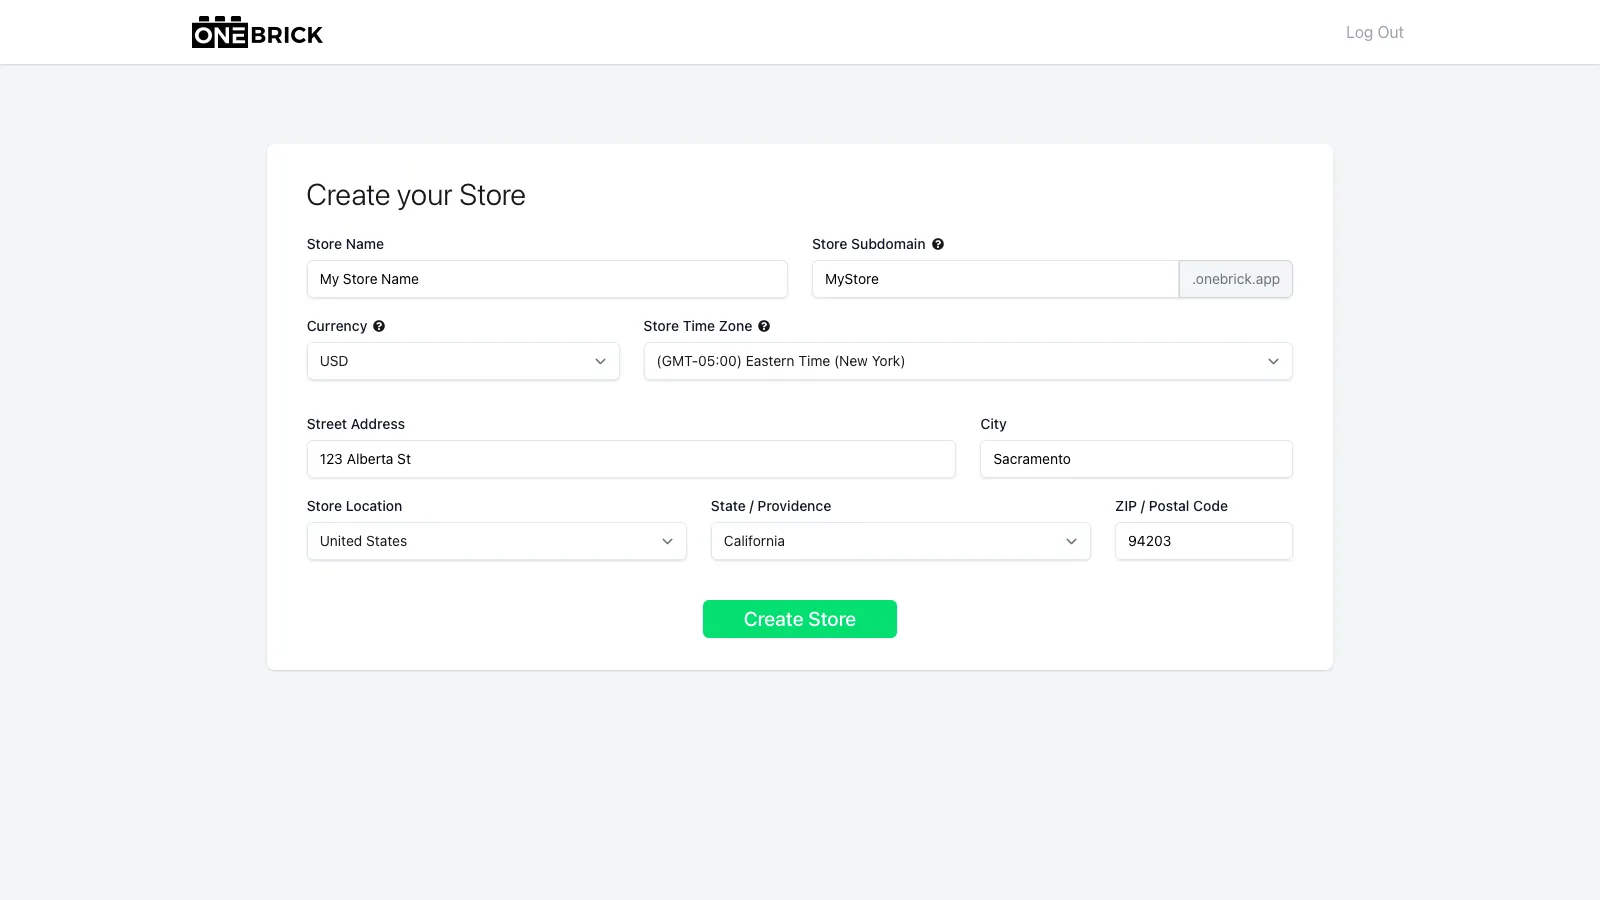
Task: Click the Create Store button
Action: [x=800, y=619]
